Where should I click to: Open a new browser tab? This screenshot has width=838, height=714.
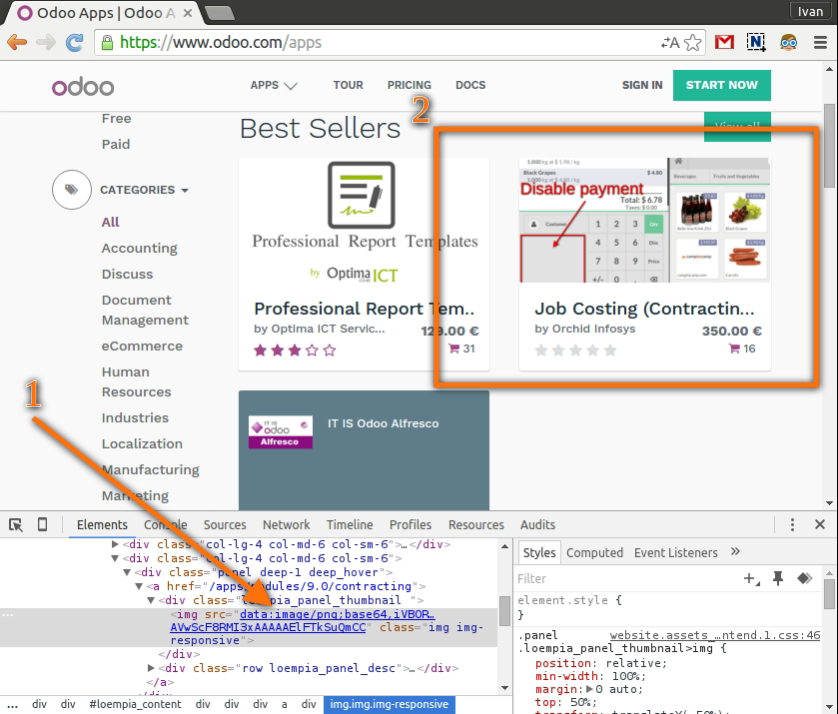(220, 13)
